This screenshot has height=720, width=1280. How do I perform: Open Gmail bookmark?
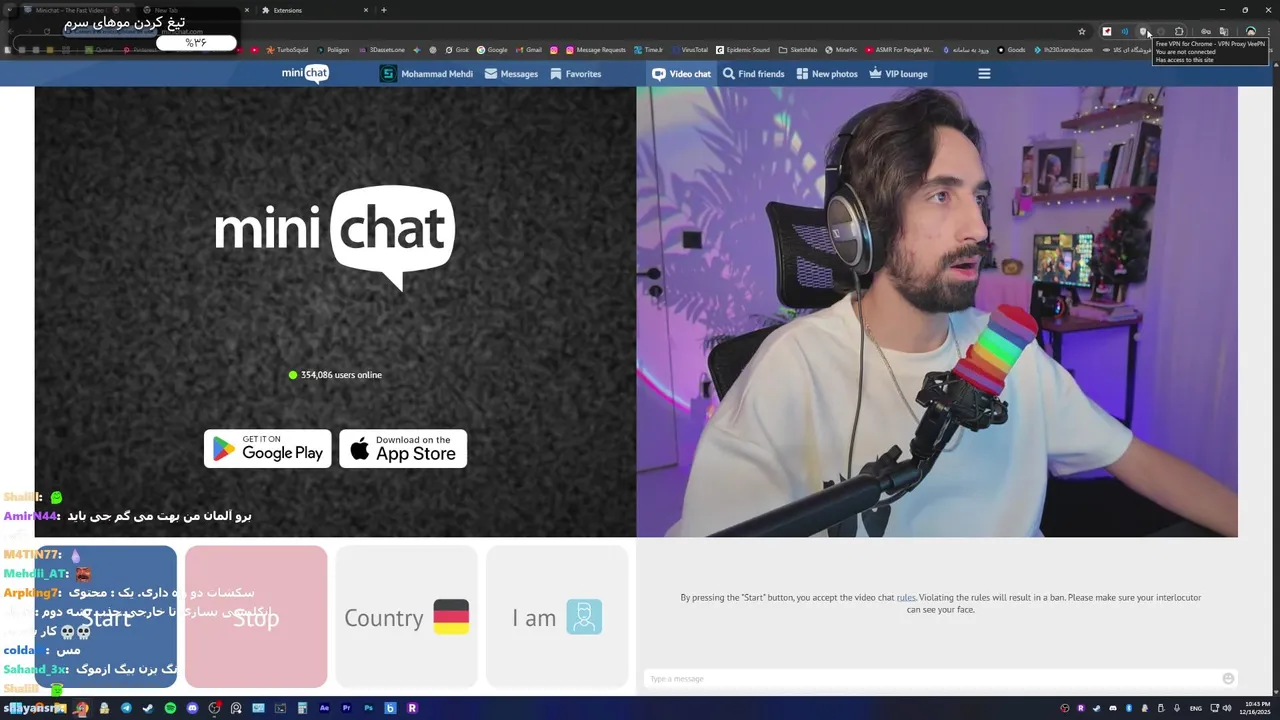tap(528, 50)
